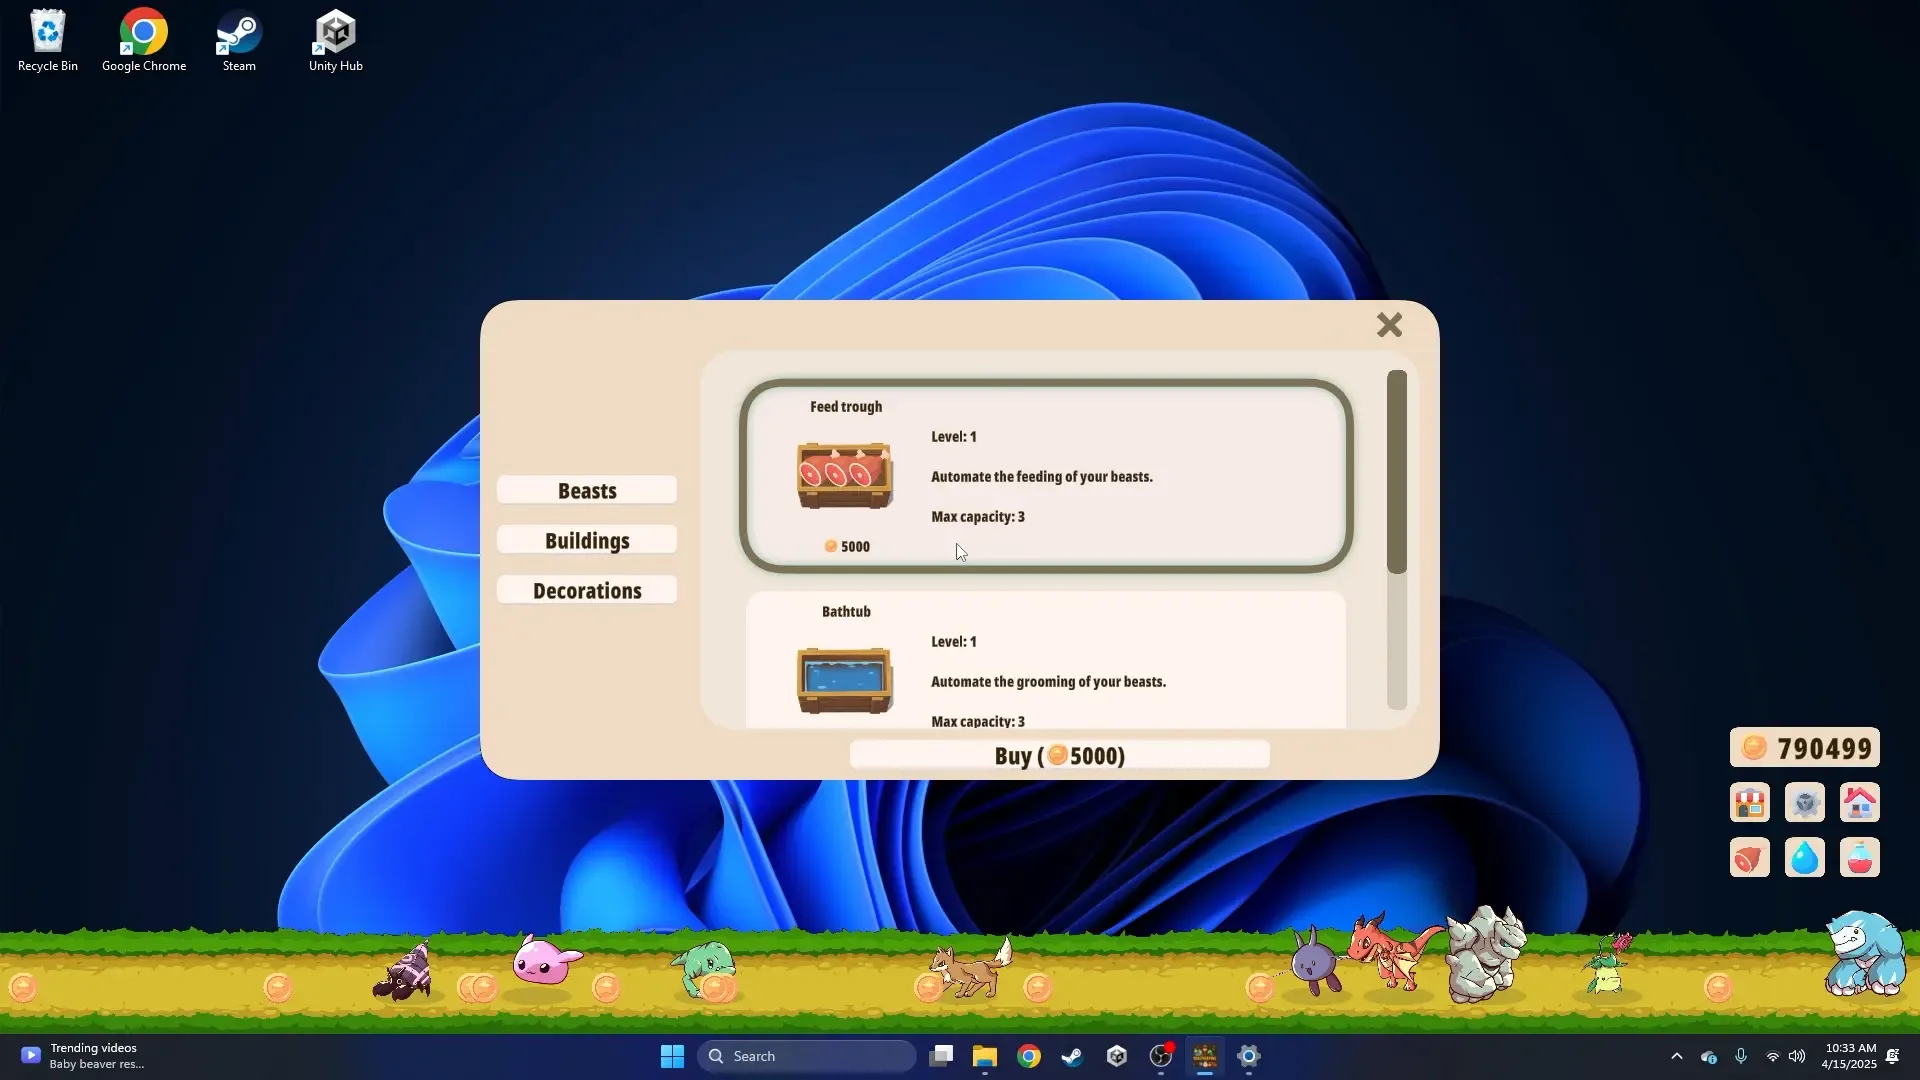The image size is (1920, 1080).
Task: Open Steam from the taskbar
Action: pyautogui.click(x=1072, y=1056)
